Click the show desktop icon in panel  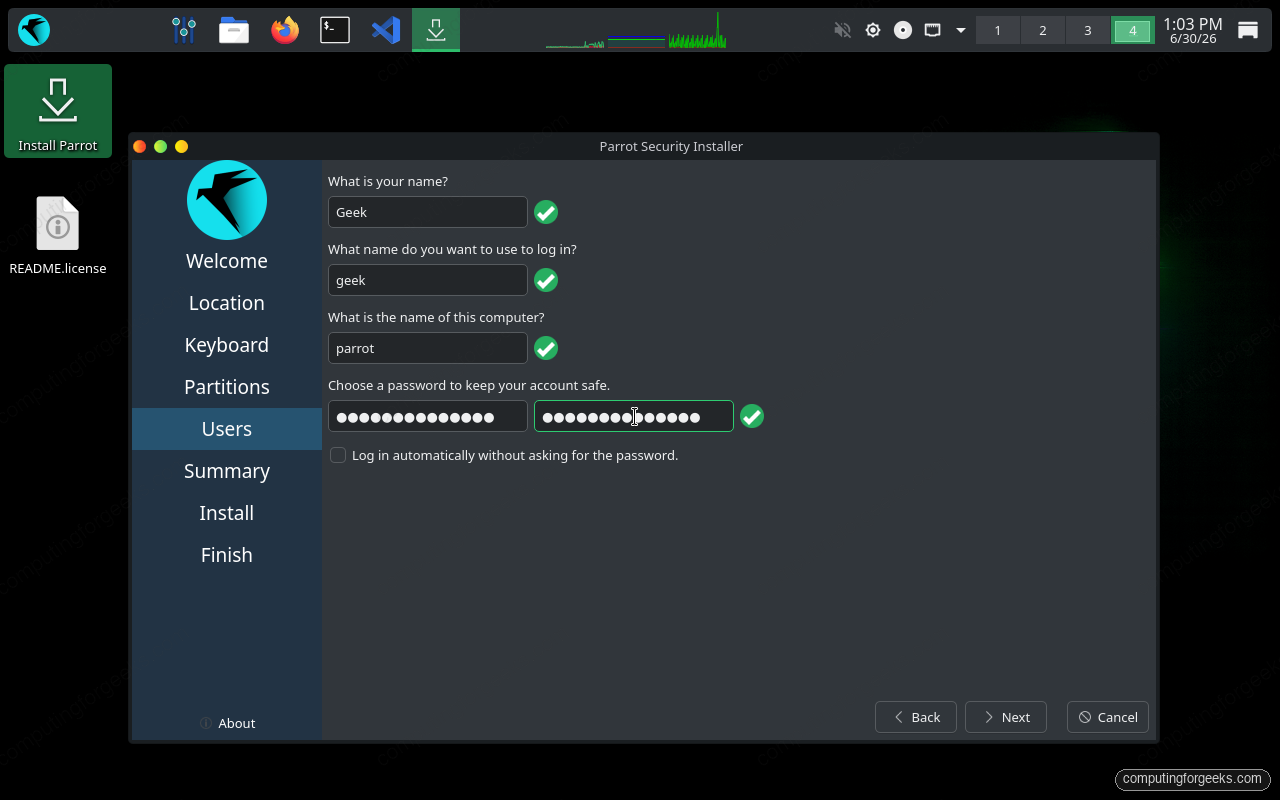(x=1247, y=30)
